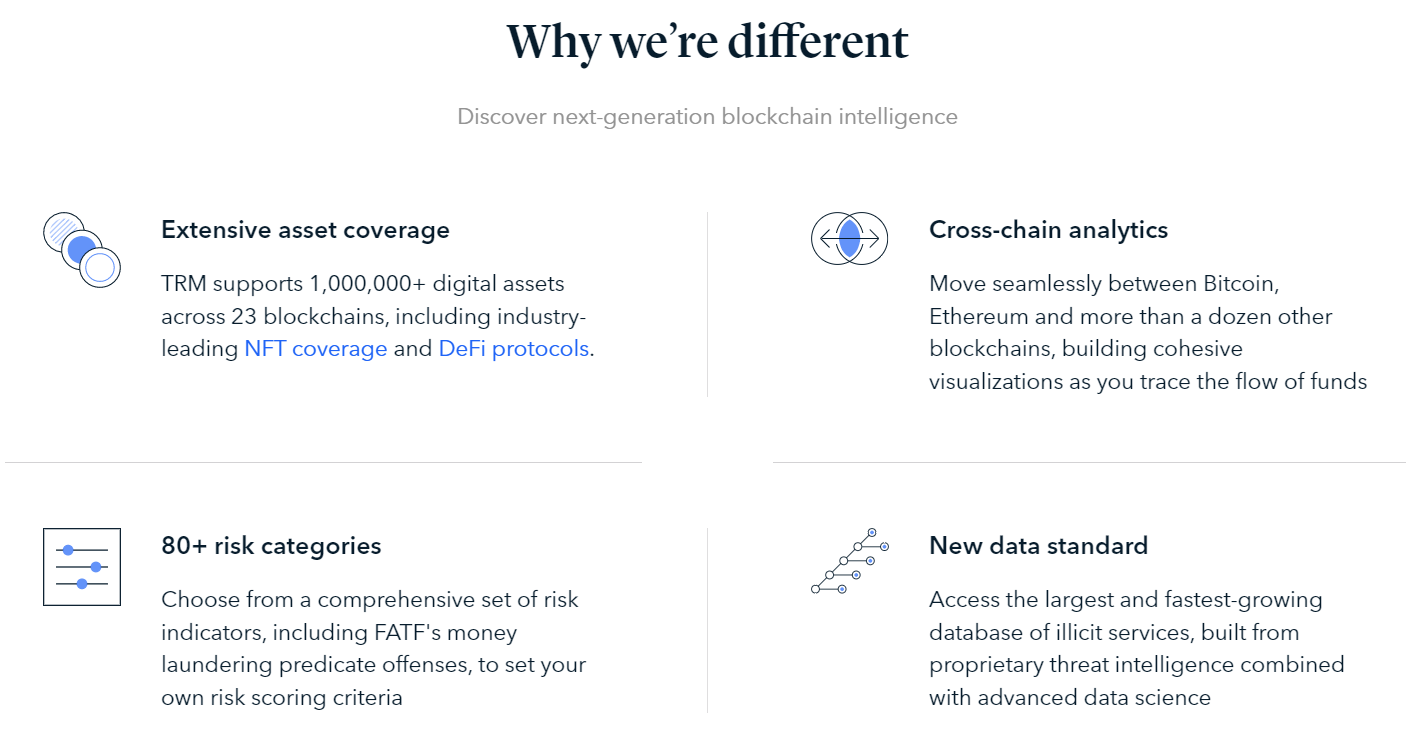This screenshot has width=1406, height=732.
Task: Open the NFT coverage link
Action: [x=316, y=349]
